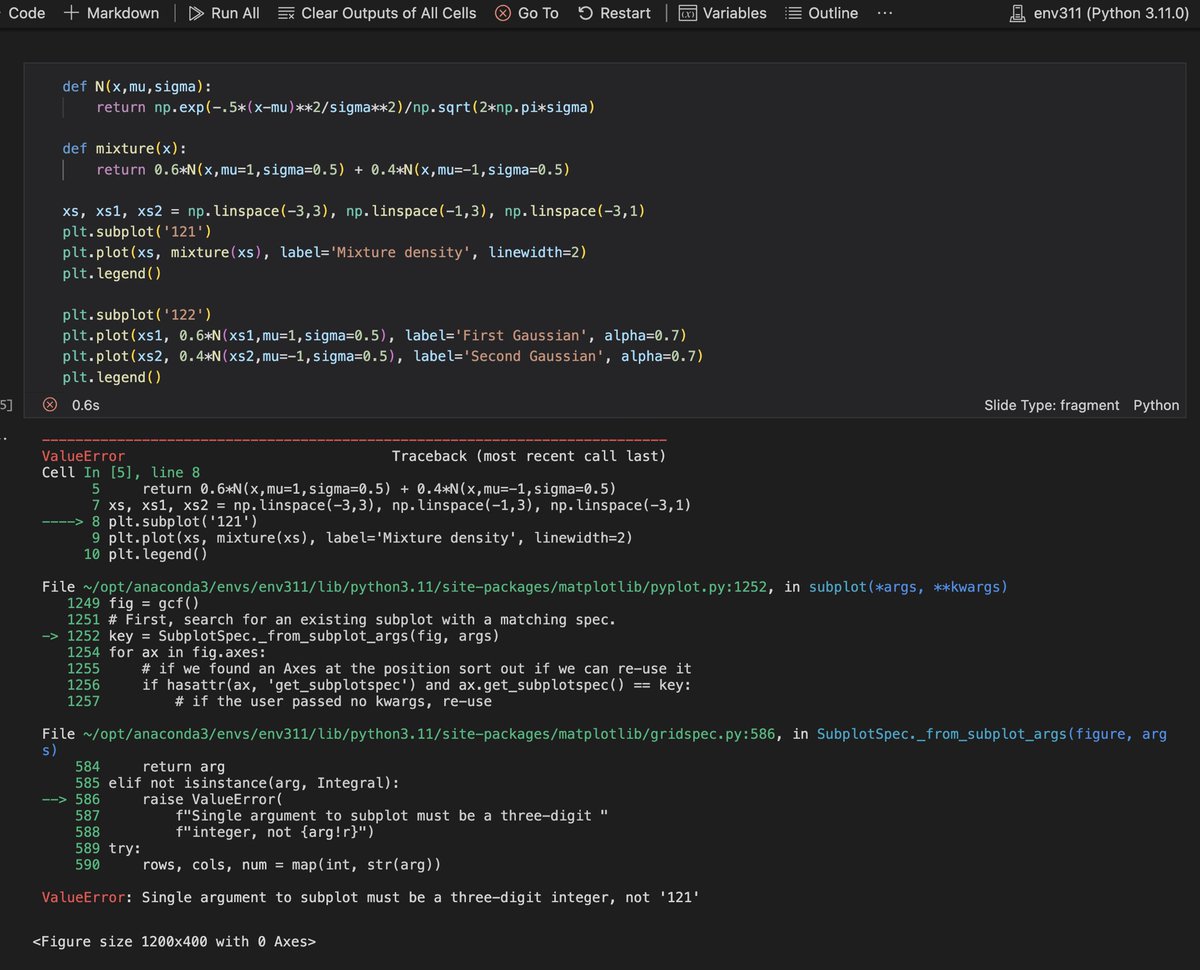Click the final ValueError message line
The width and height of the screenshot is (1200, 970).
[370, 897]
